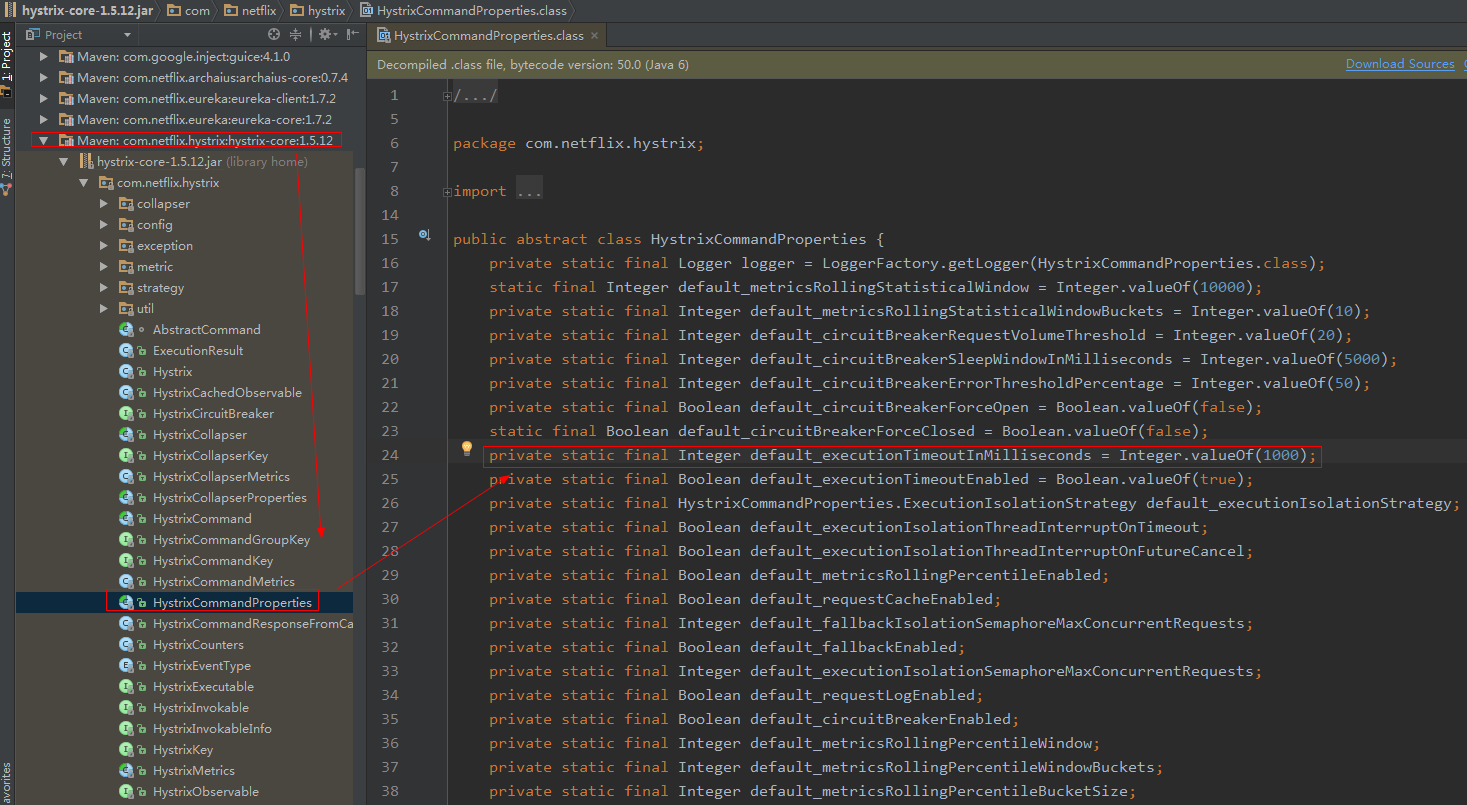Screen dimensions: 1467x805
Task: Expand the config package
Action: pos(104,225)
